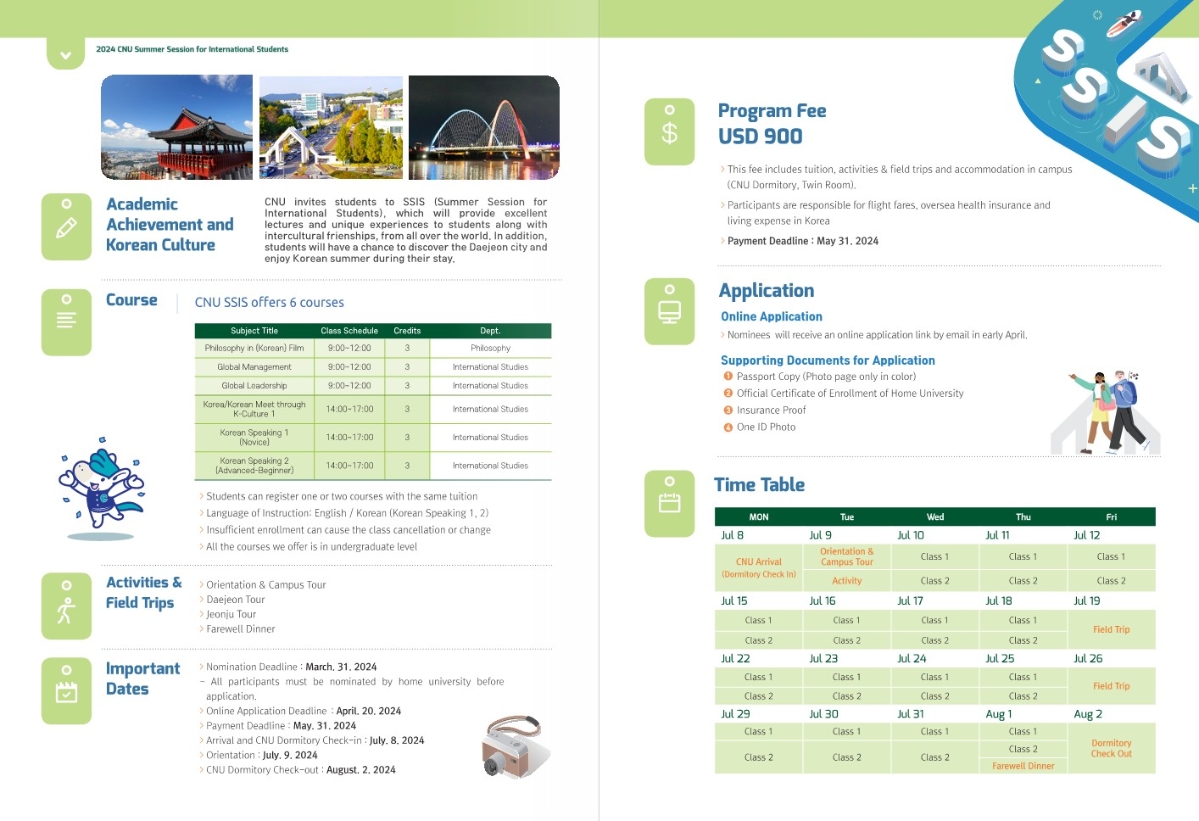
Task: Click Supporting Documents for Application heading
Action: pyautogui.click(x=827, y=360)
